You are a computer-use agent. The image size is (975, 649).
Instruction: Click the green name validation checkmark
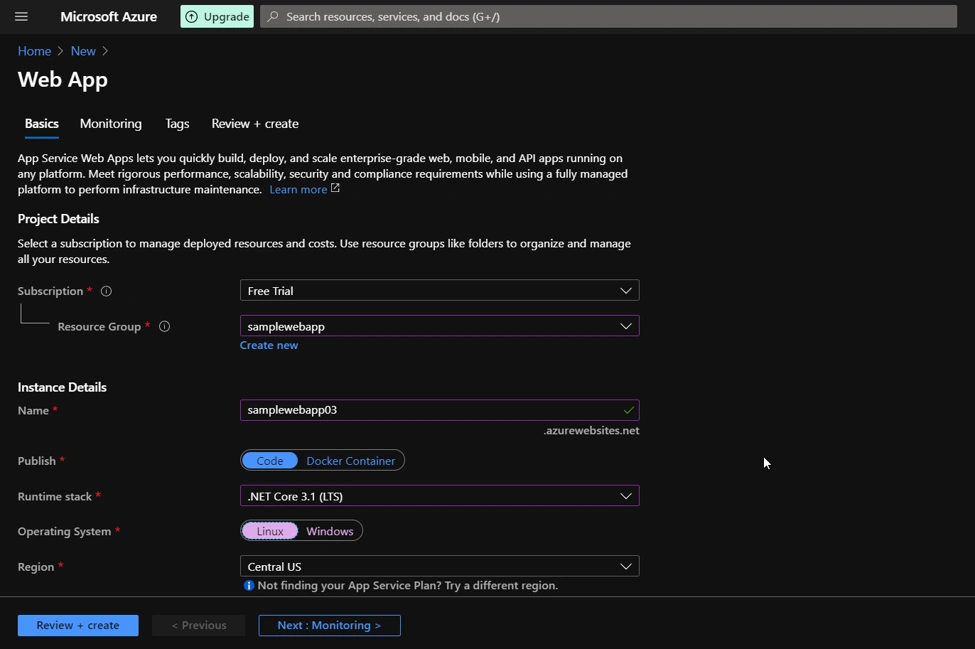(x=628, y=410)
